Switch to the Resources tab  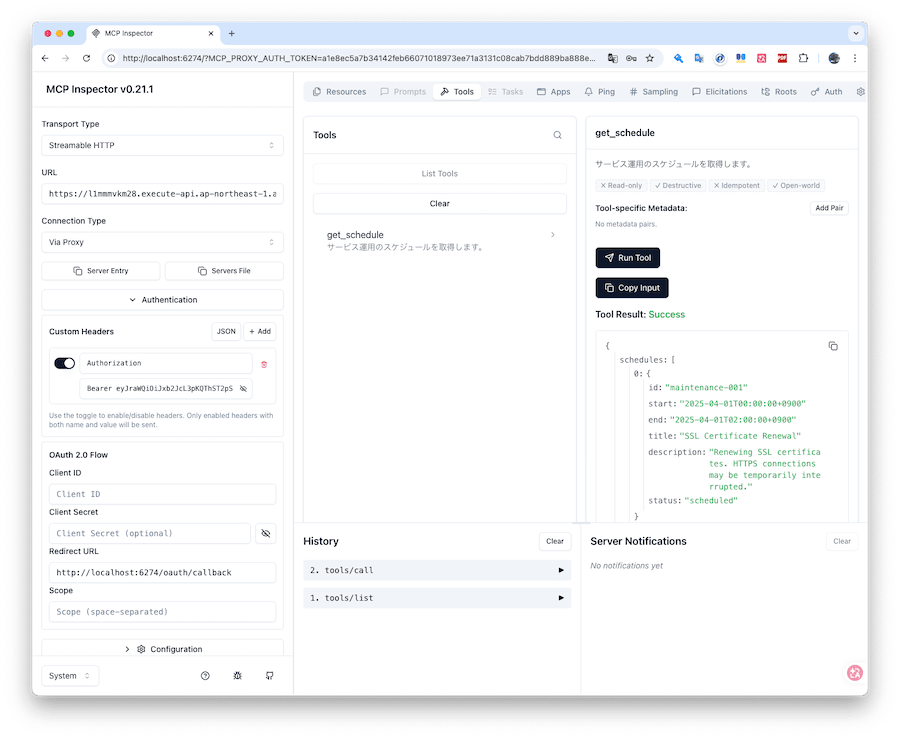pyautogui.click(x=339, y=91)
